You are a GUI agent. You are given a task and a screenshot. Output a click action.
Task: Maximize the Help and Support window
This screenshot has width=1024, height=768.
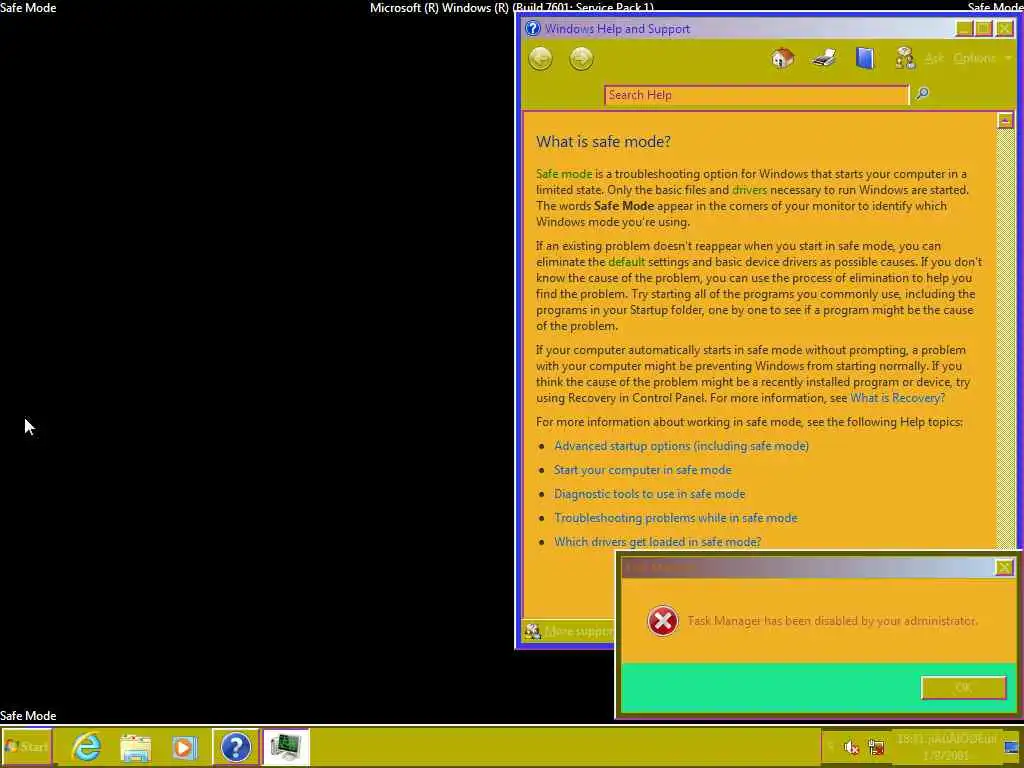[984, 28]
